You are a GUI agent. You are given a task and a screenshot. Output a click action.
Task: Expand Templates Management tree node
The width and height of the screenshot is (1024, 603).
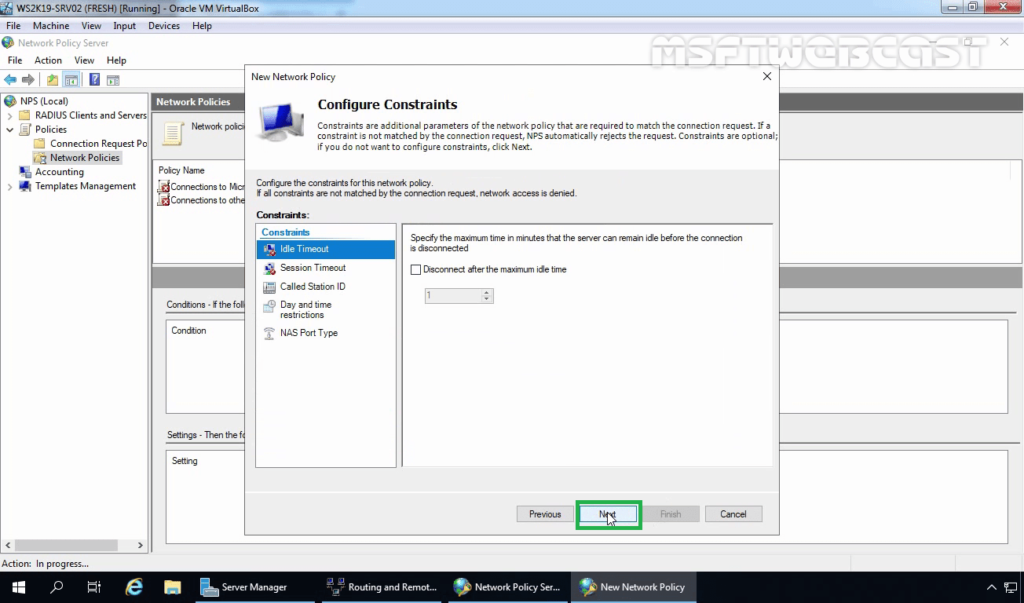10,187
